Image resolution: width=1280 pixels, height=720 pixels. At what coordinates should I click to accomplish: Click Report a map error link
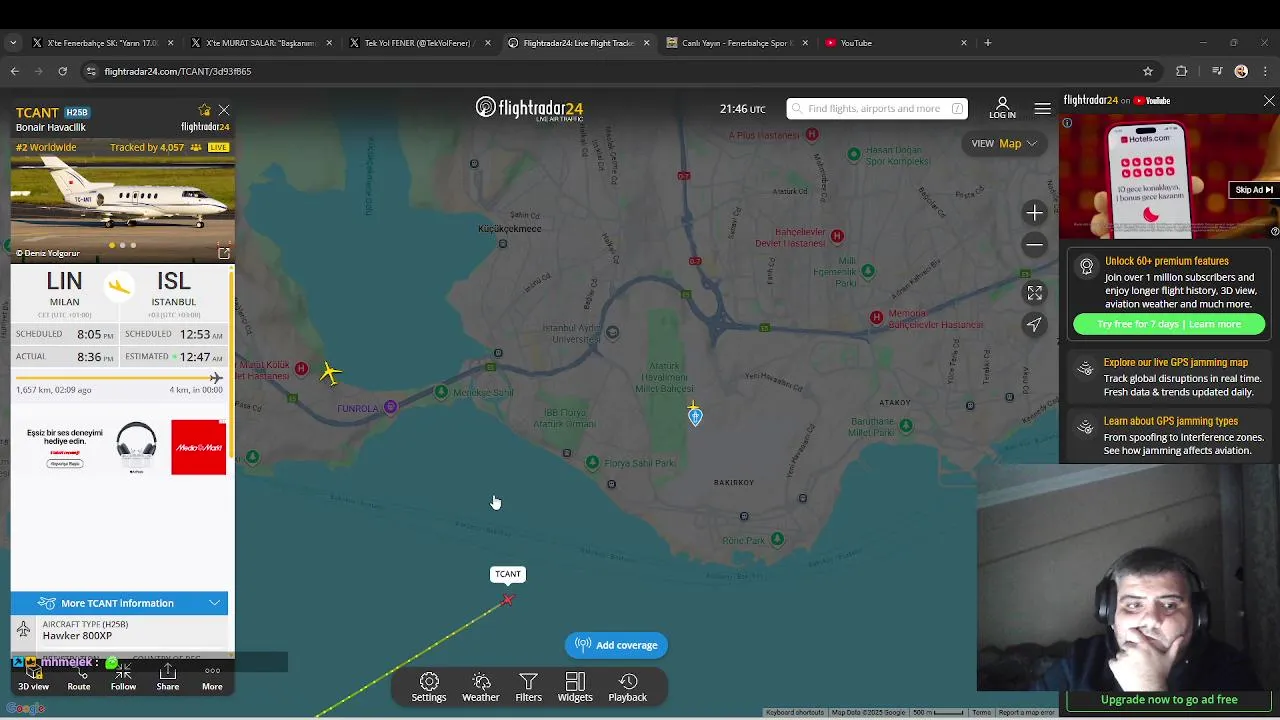[1026, 712]
